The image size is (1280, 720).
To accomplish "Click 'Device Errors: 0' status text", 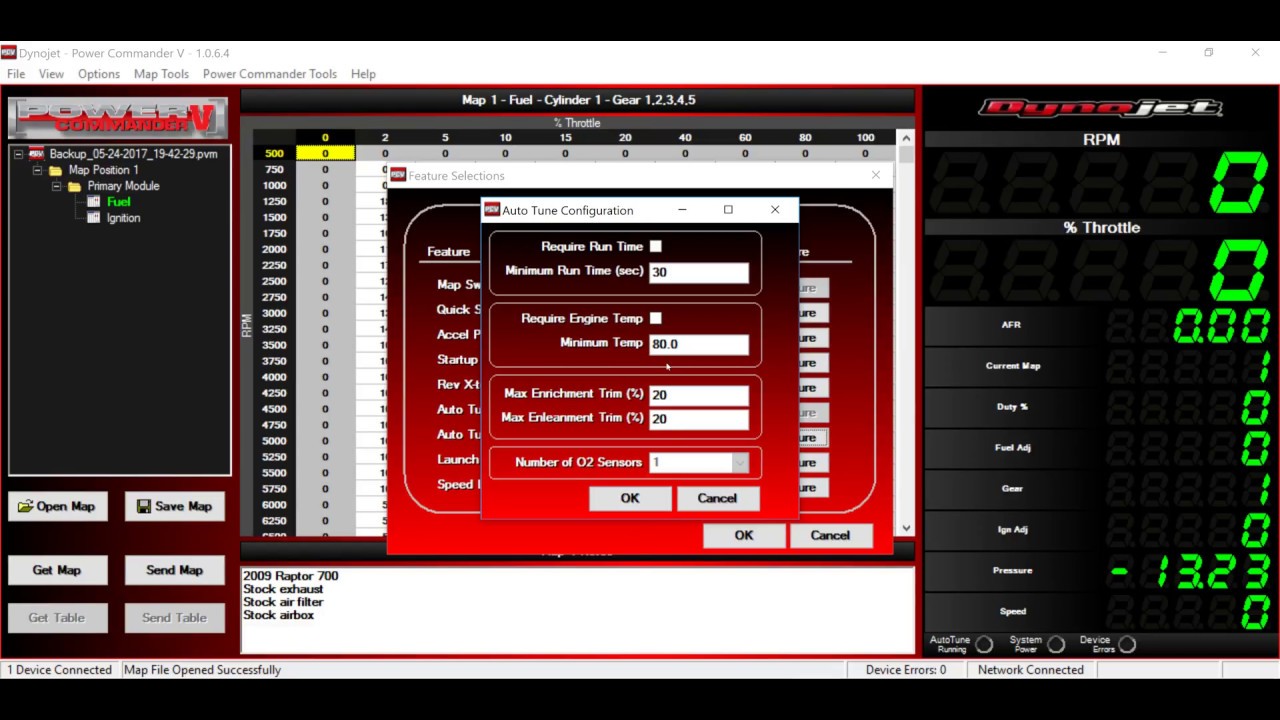I will pos(905,670).
